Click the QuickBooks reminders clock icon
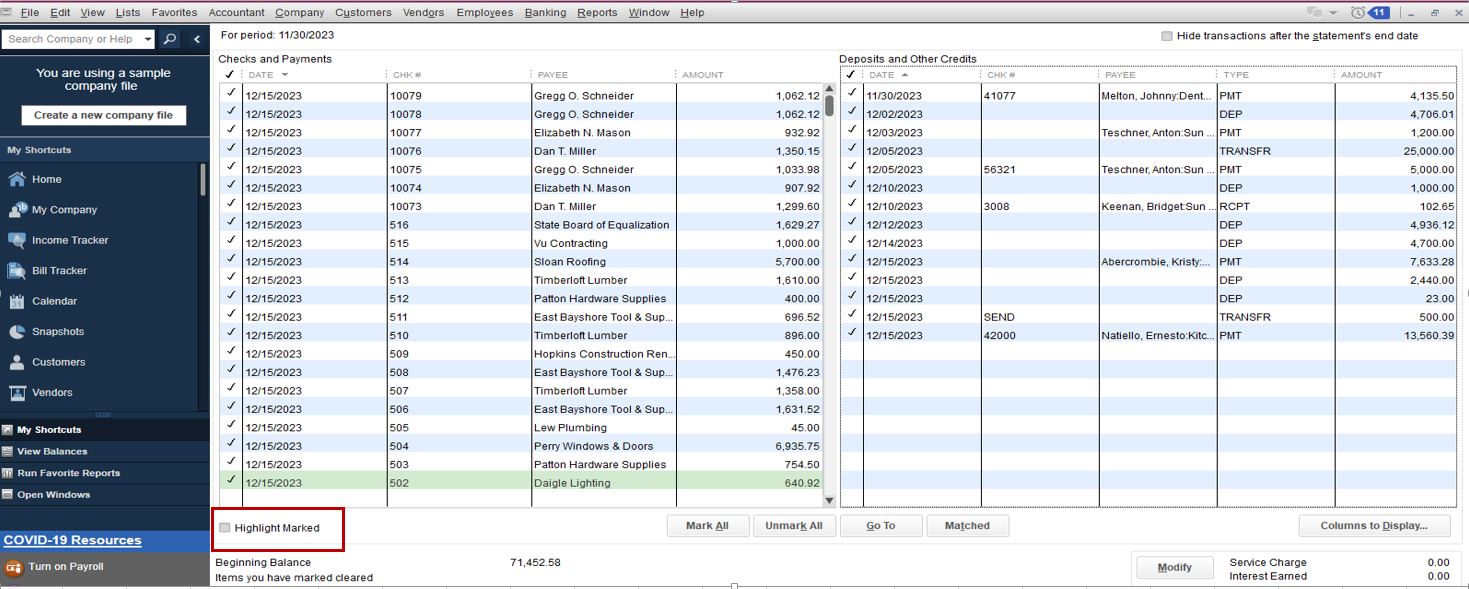This screenshot has height=589, width=1469. point(1357,12)
